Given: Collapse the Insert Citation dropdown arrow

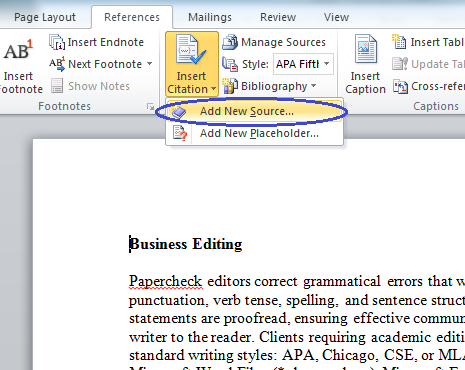Looking at the screenshot, I should coord(213,89).
